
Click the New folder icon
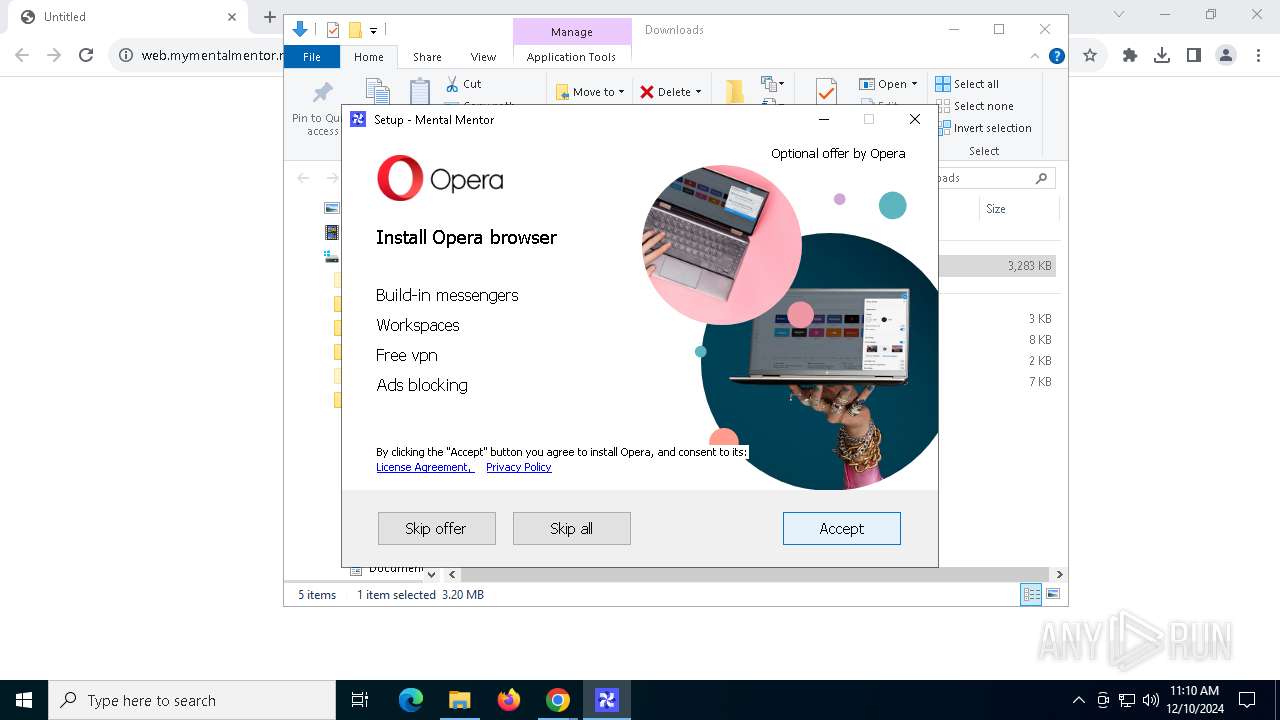click(x=735, y=92)
